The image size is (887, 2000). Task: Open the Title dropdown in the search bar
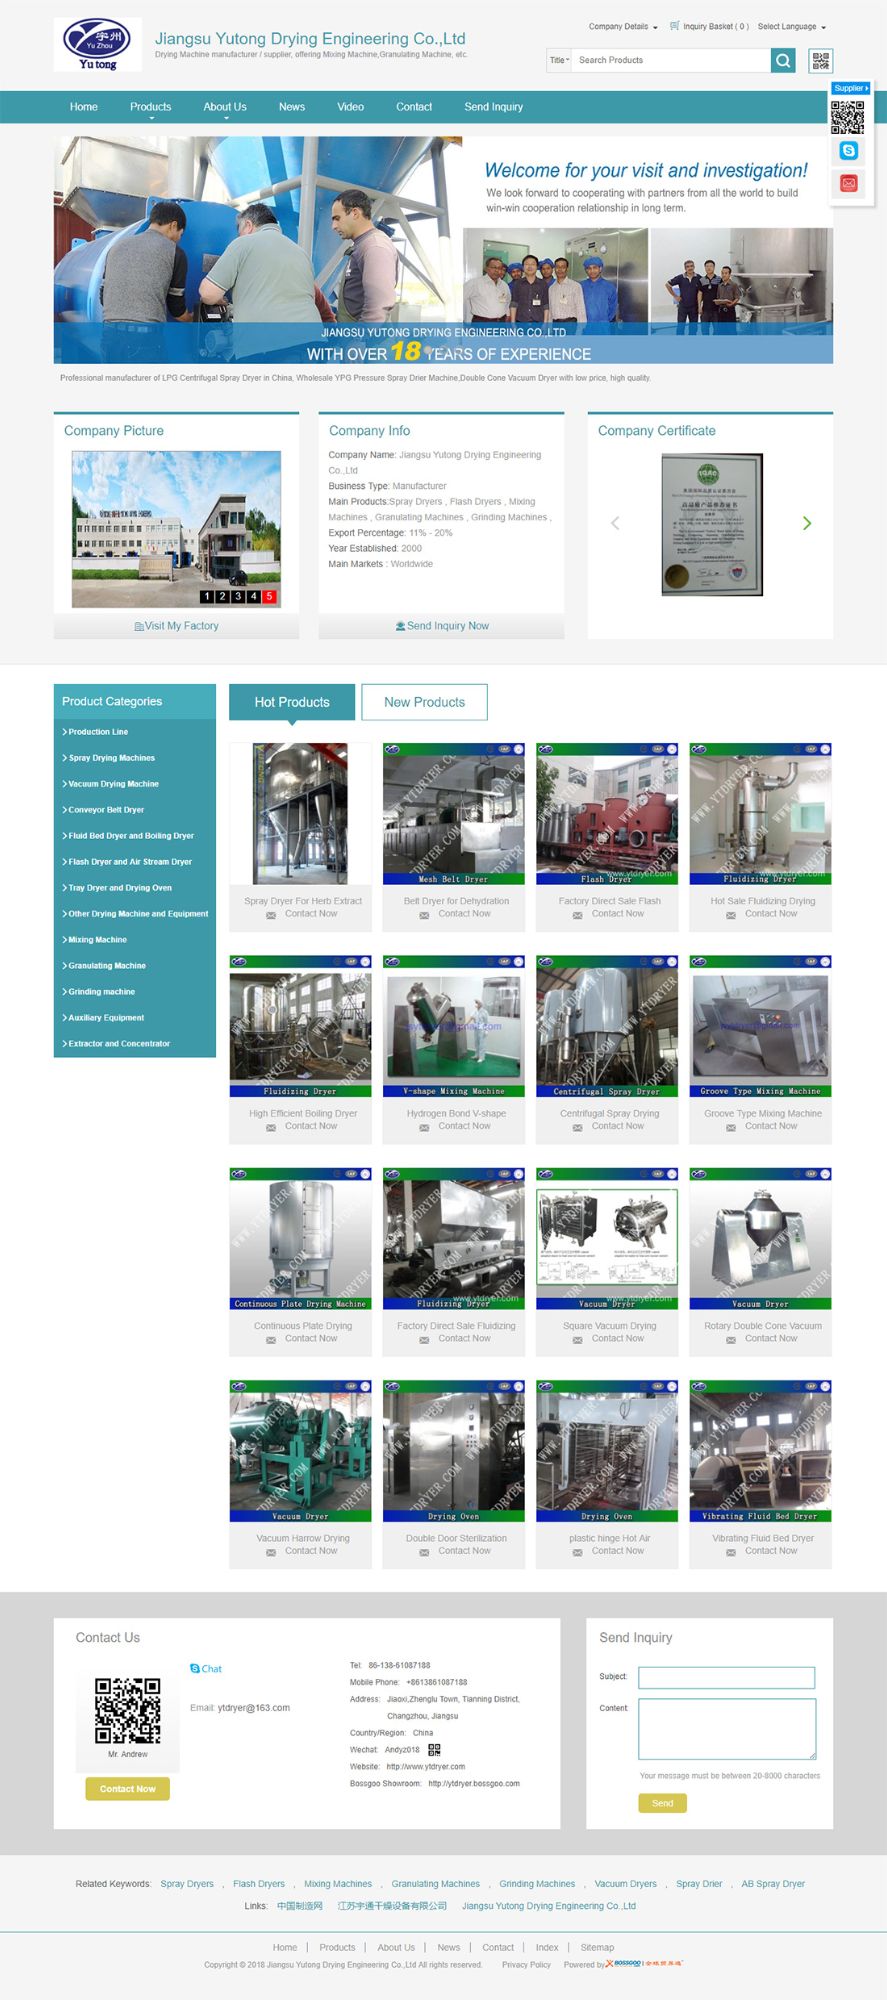pos(559,60)
